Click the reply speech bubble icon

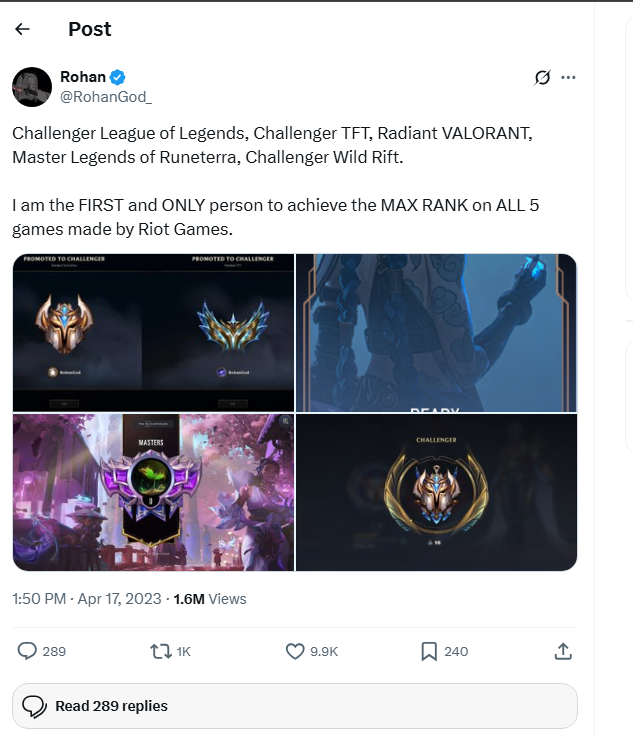coord(27,652)
